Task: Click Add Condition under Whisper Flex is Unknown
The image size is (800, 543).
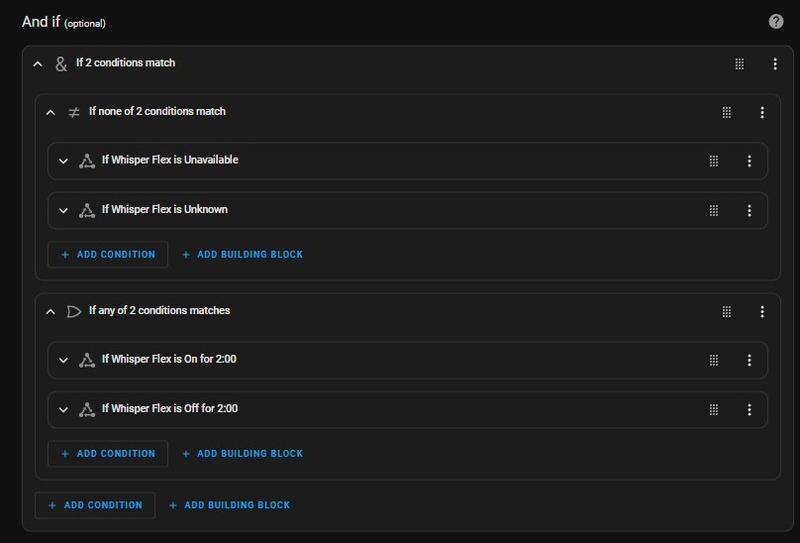Action: 108,254
